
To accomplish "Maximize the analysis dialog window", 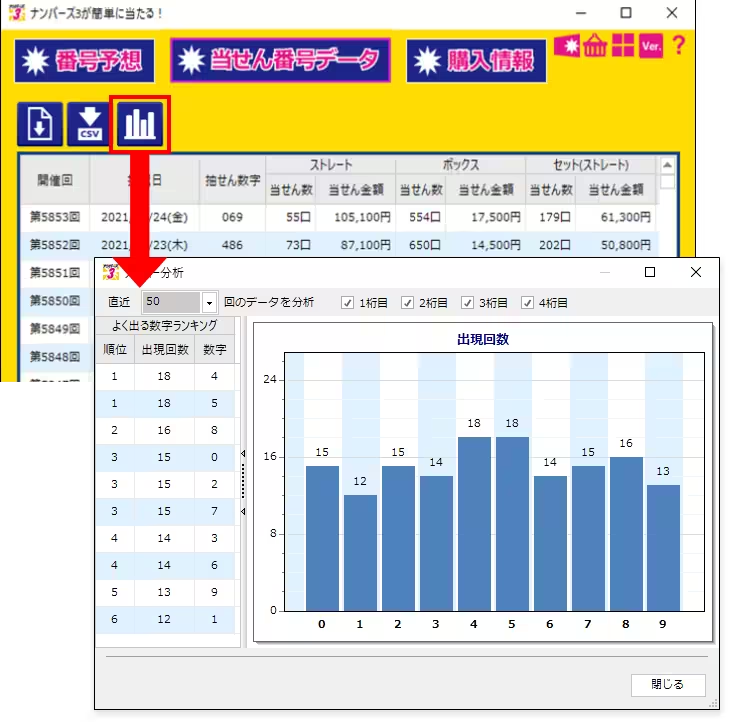I will coord(650,272).
